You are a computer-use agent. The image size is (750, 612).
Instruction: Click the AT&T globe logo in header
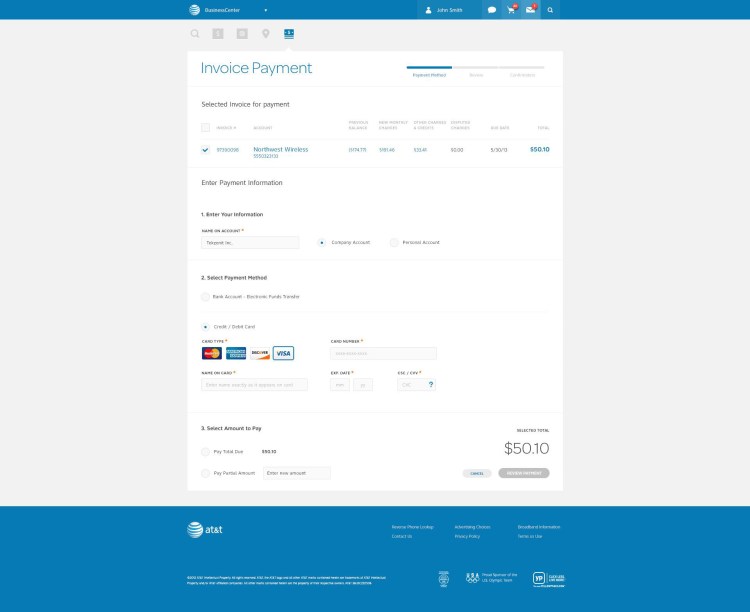click(194, 10)
